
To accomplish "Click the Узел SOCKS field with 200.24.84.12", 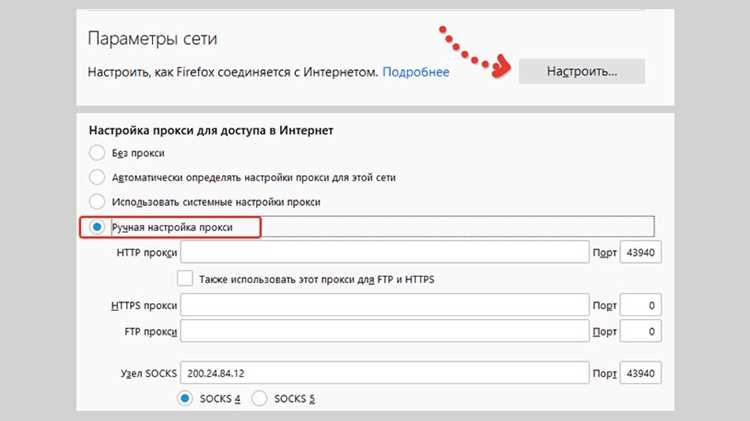I will (385, 373).
